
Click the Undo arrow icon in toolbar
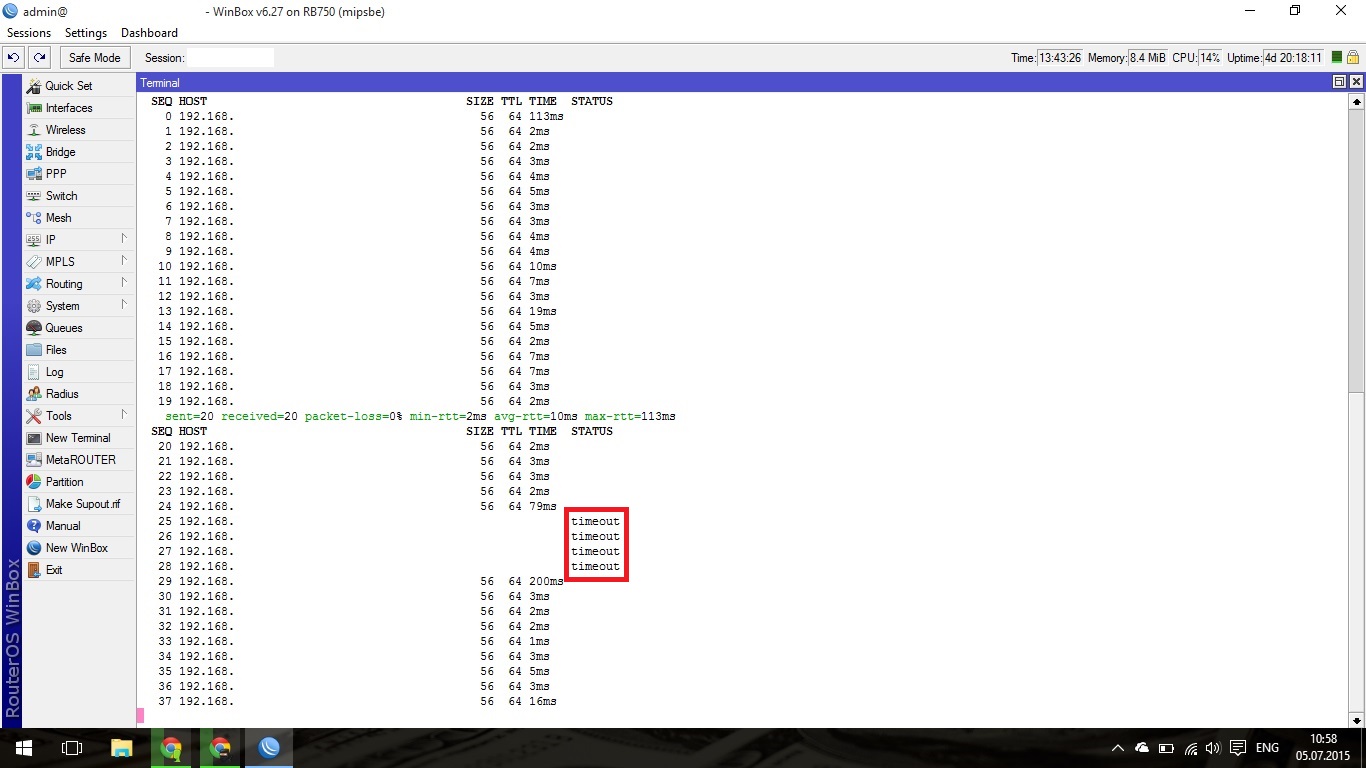point(15,58)
